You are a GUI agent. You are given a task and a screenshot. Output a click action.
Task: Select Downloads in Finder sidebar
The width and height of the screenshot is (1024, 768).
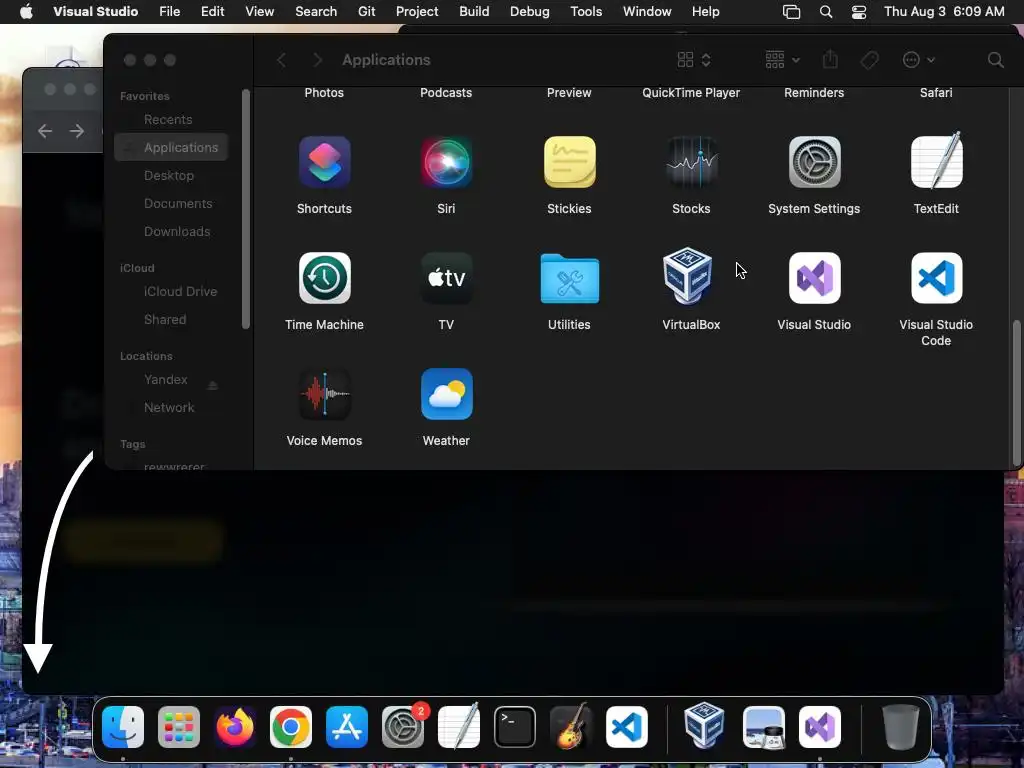click(171, 232)
